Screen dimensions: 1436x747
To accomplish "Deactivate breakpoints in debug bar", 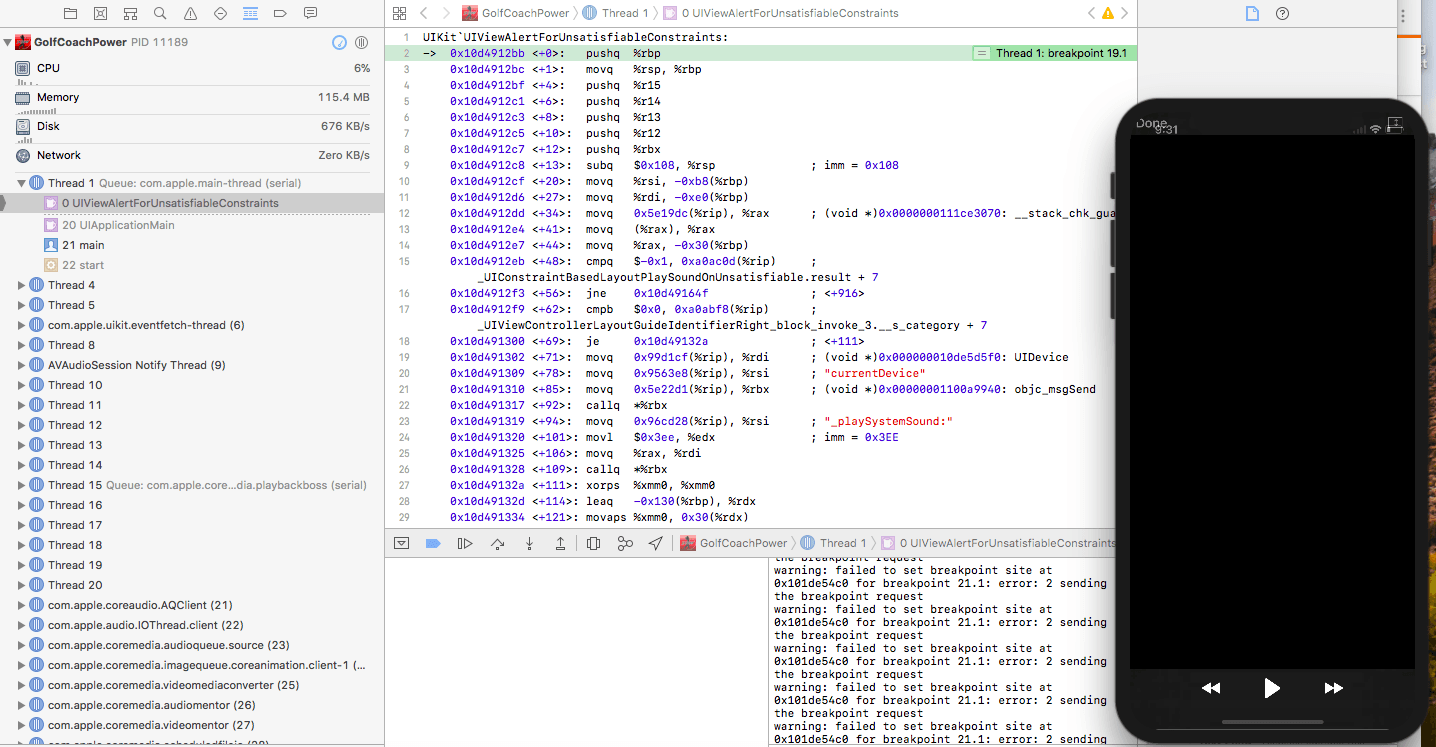I will 433,543.
